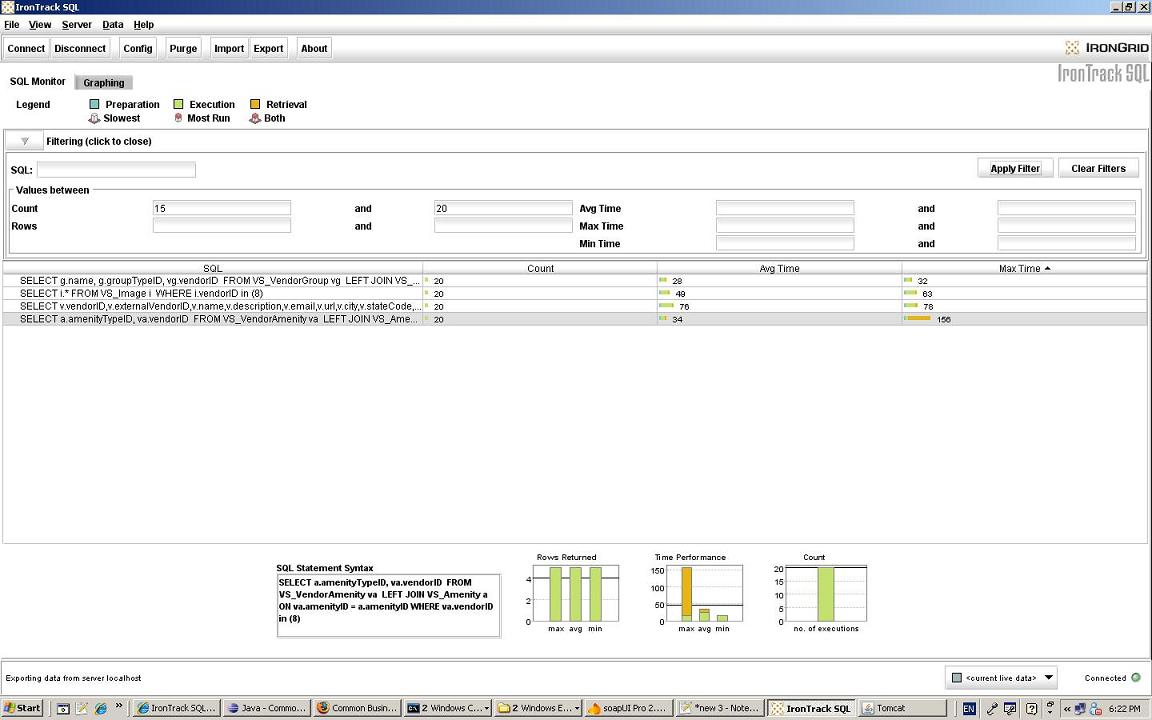
Task: Click the Purge toolbar button
Action: click(x=183, y=48)
